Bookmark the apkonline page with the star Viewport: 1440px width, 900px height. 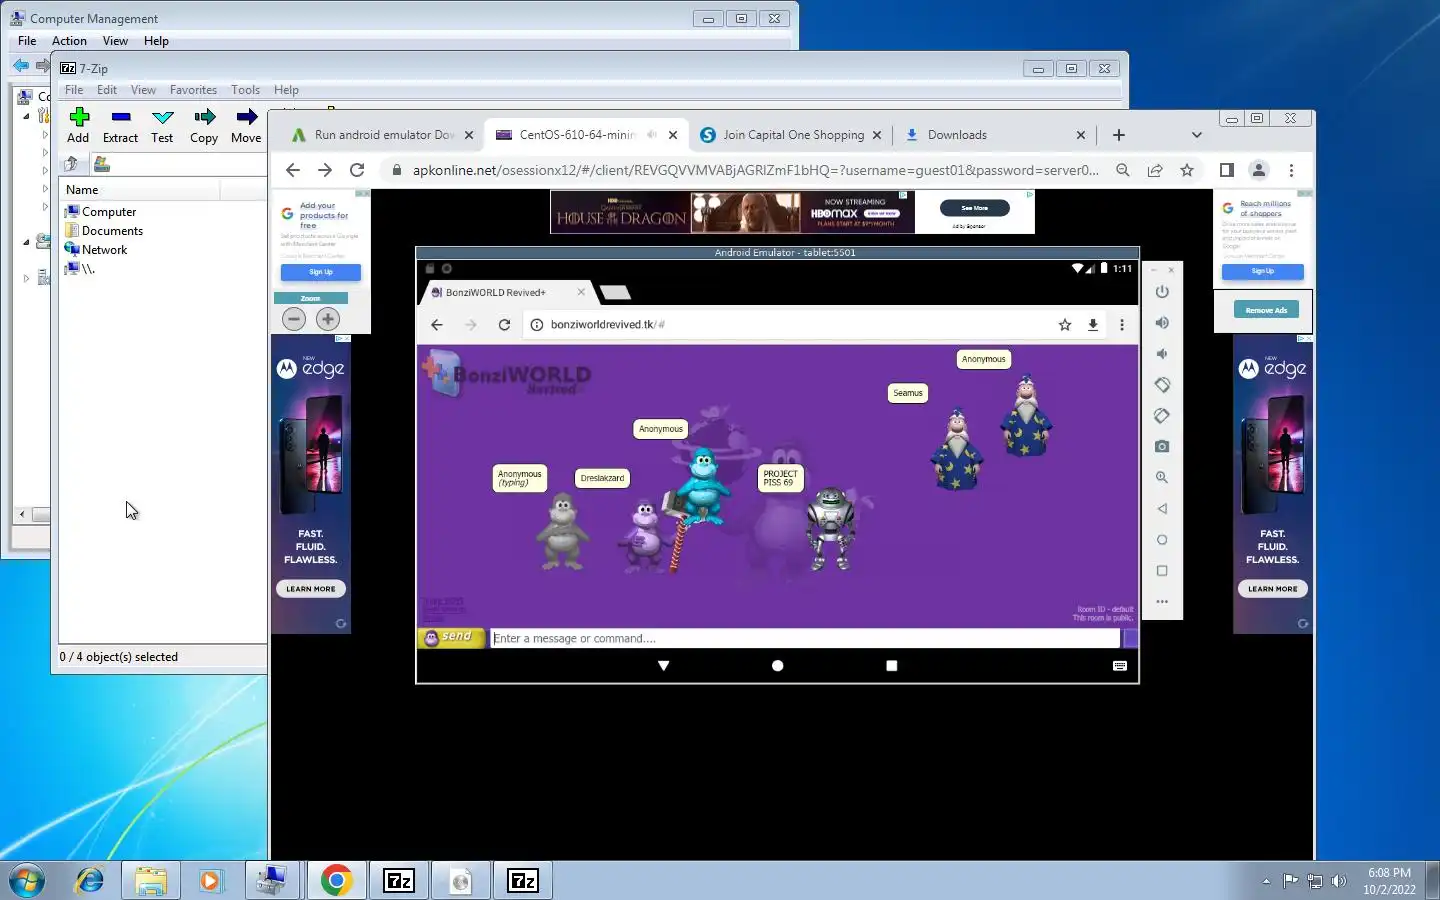1187,170
